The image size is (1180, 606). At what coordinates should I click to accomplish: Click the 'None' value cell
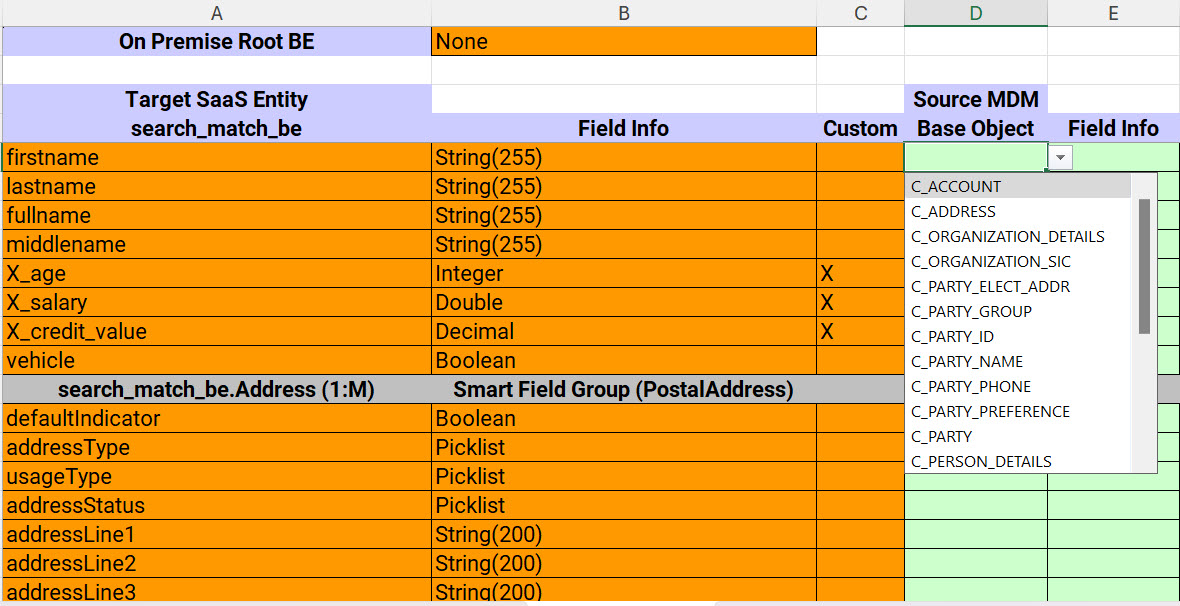pyautogui.click(x=624, y=41)
